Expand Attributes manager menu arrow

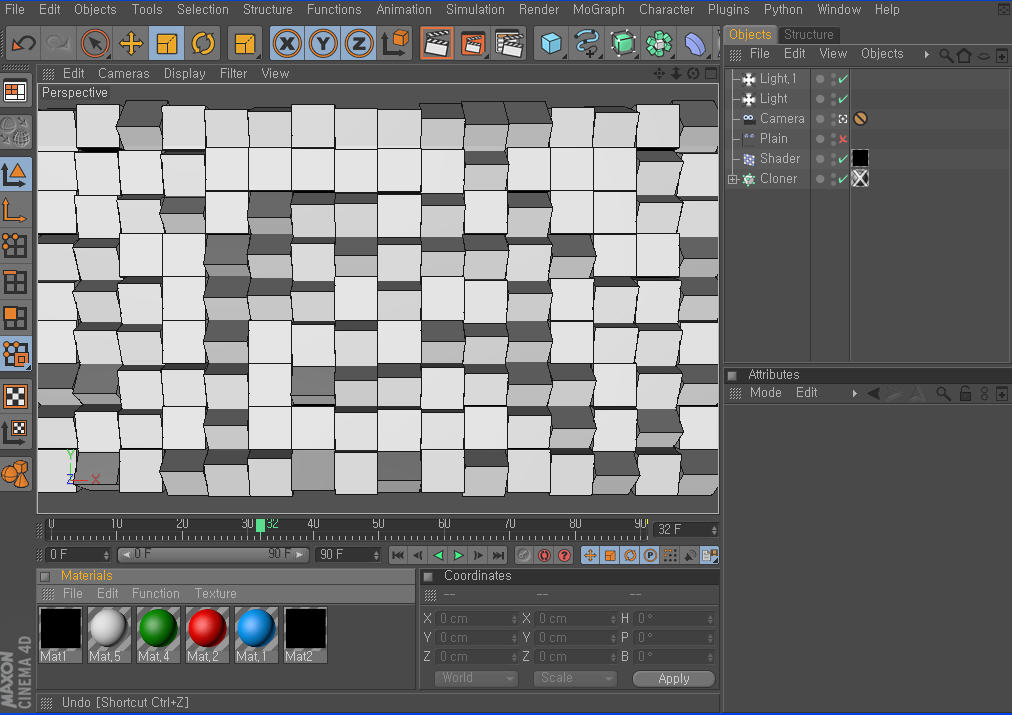point(855,393)
